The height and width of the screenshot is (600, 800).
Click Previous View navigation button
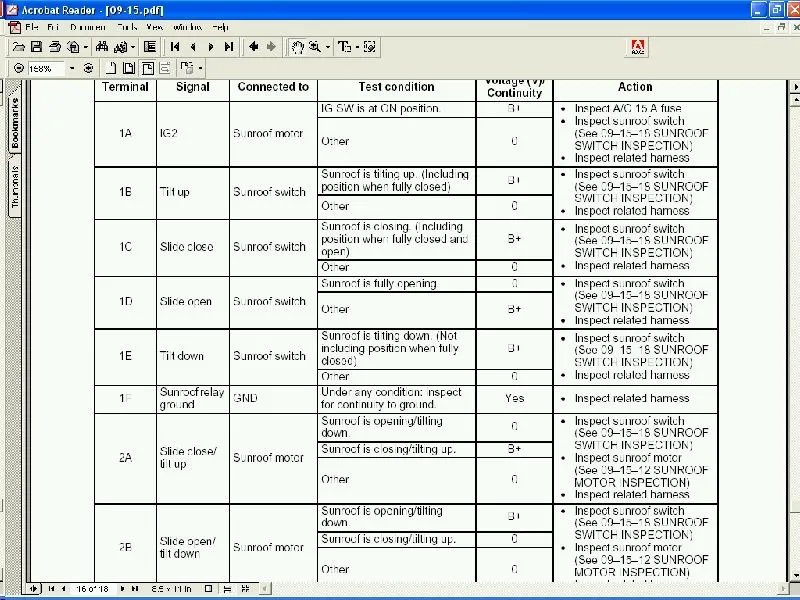pyautogui.click(x=254, y=47)
